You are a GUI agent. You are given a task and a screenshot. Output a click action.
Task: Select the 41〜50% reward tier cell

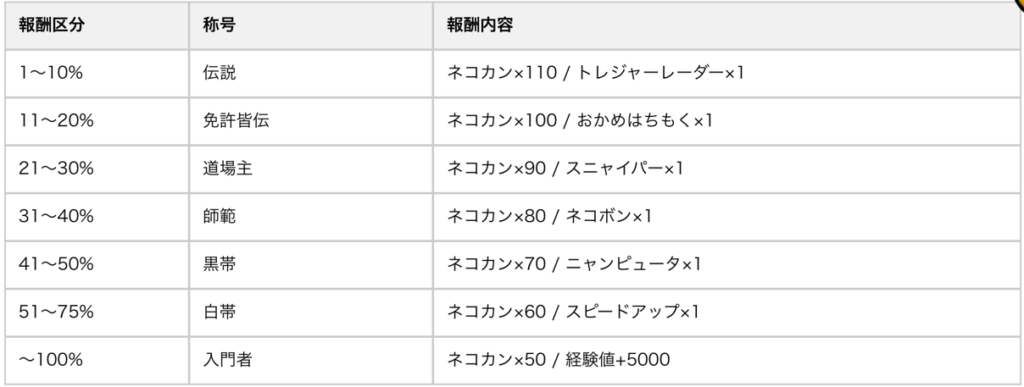97,264
